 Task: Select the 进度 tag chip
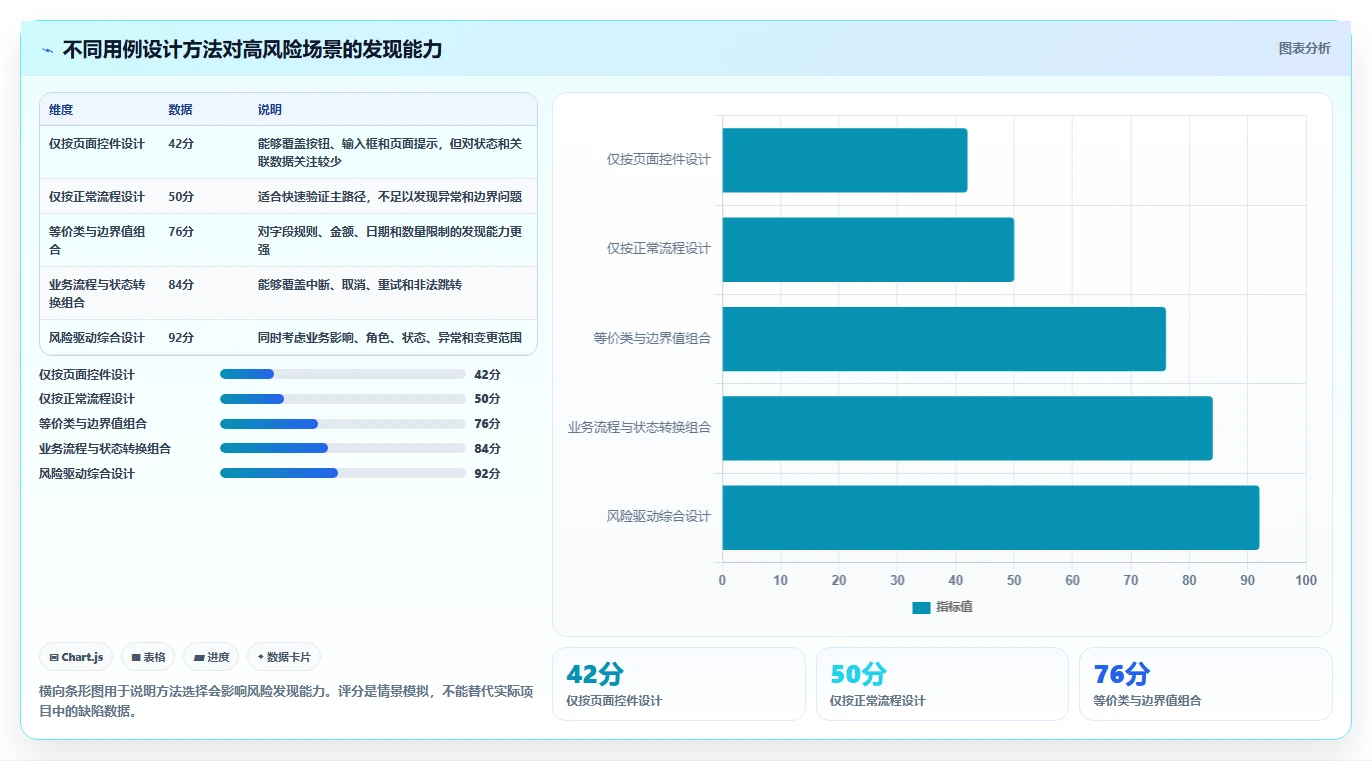[x=211, y=657]
